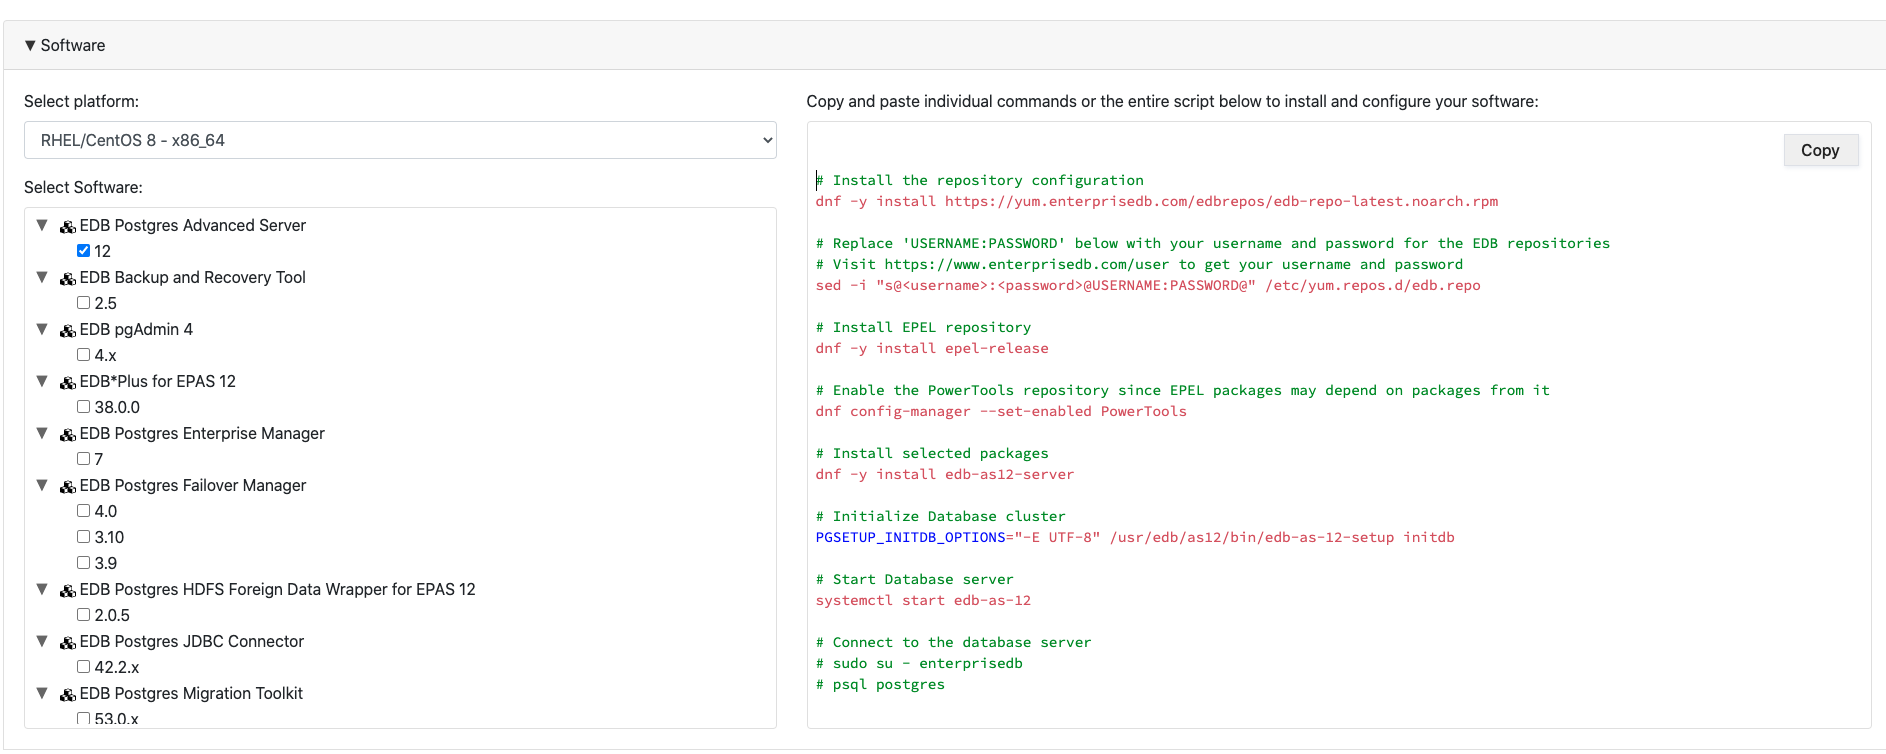Collapse the HDFS Foreign Data Wrapper node
The height and width of the screenshot is (754, 1886).
tap(42, 589)
